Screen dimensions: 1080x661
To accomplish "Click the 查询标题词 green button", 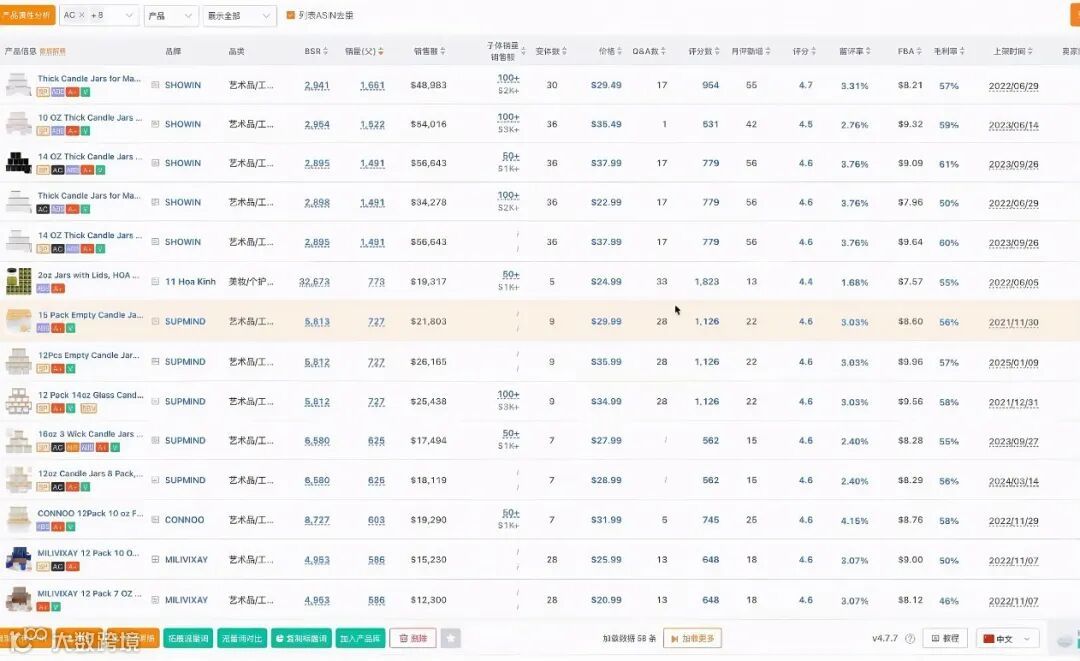I will [301, 638].
